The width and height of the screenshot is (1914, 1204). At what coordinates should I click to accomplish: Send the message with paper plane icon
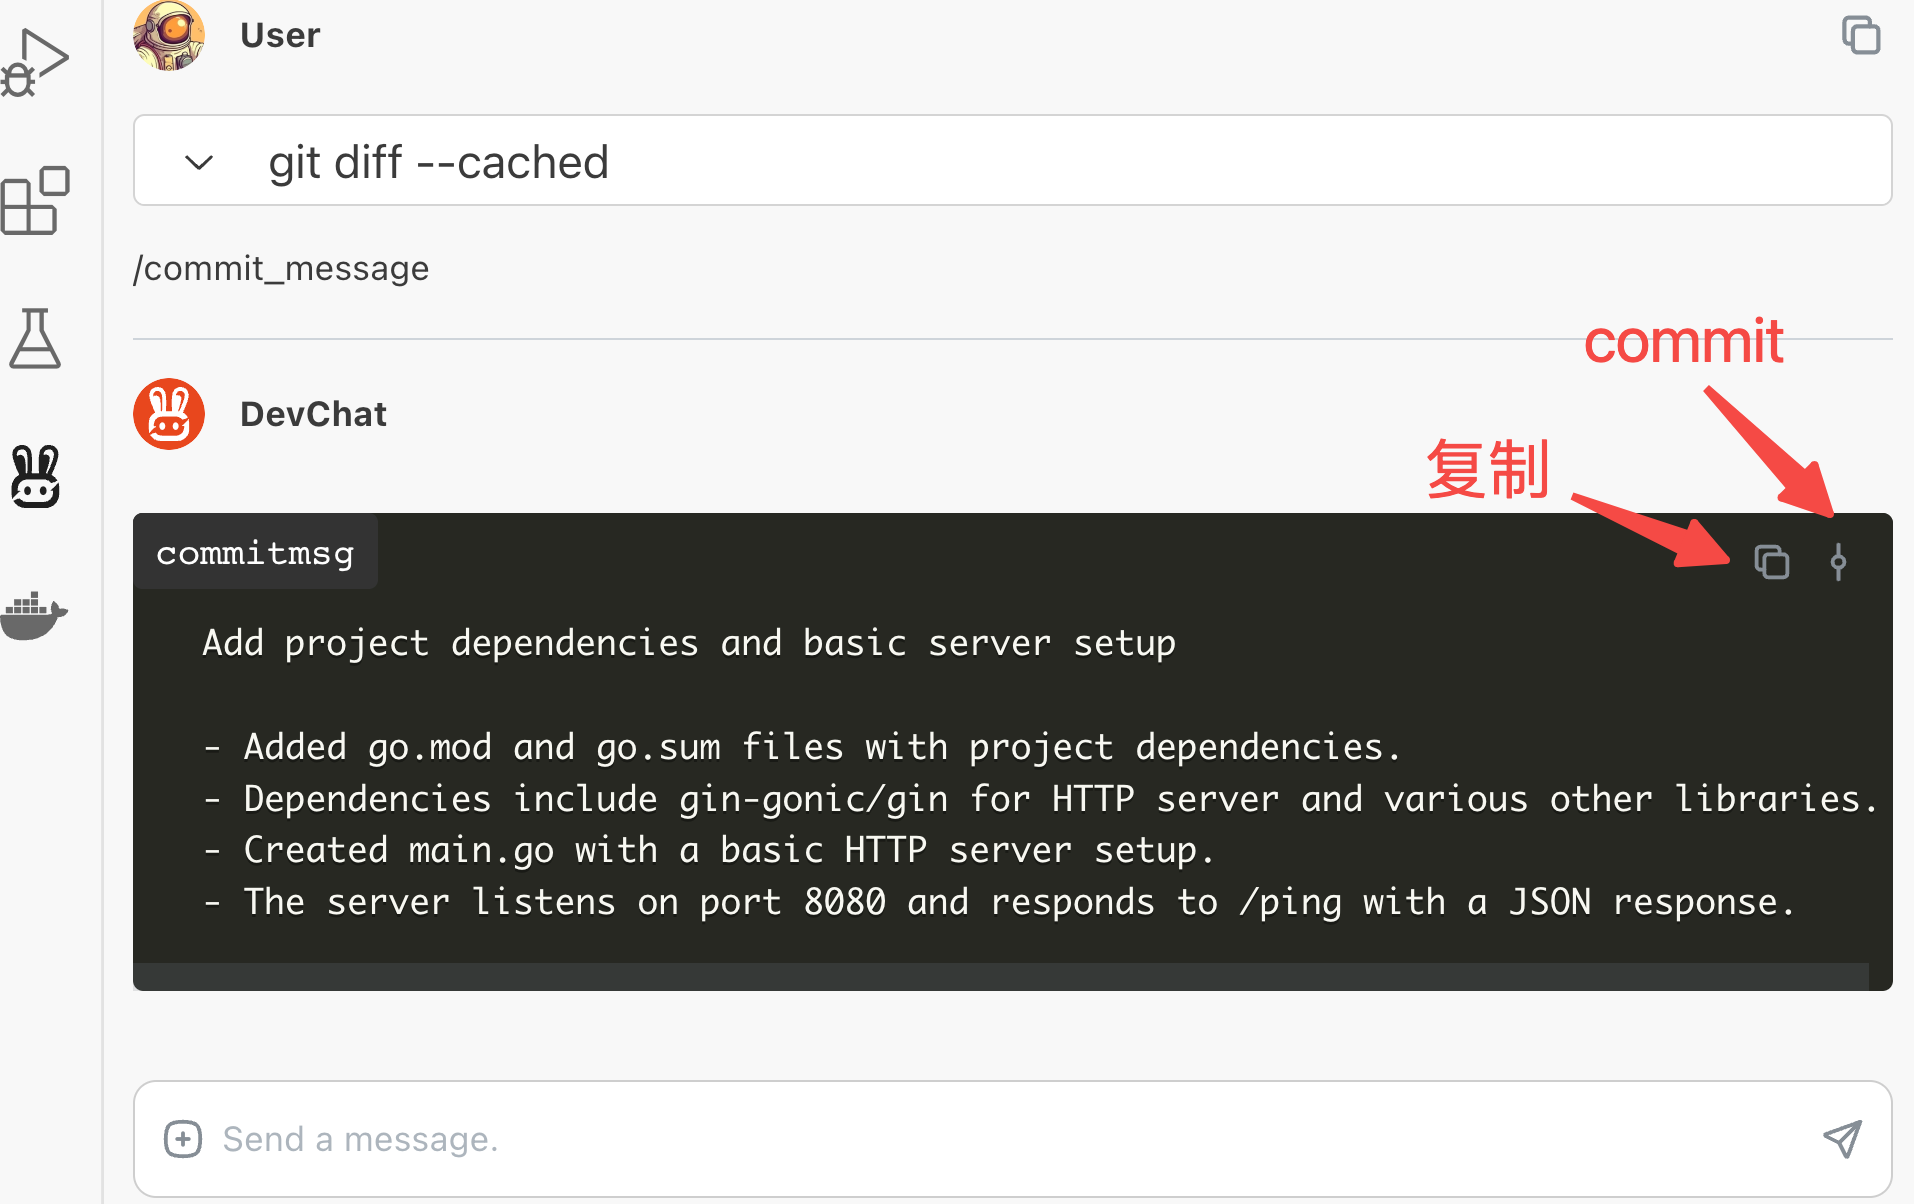pos(1842,1138)
